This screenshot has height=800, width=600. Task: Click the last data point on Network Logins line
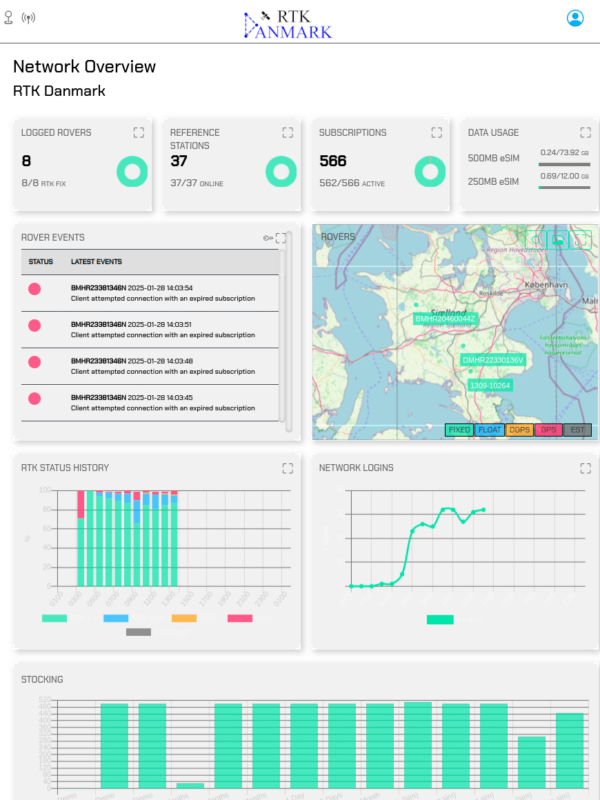coord(484,510)
